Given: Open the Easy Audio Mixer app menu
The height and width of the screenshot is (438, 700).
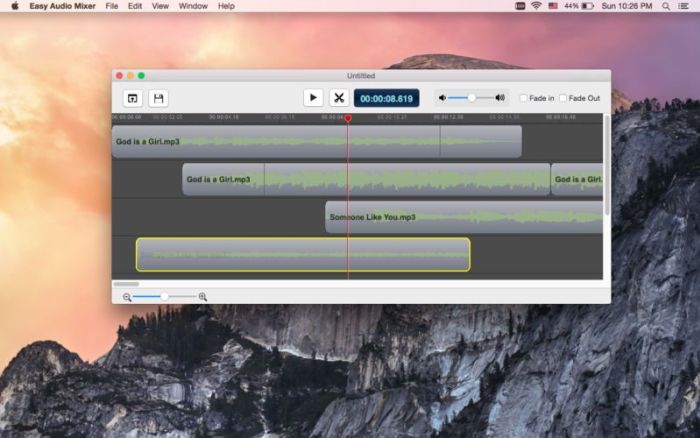Looking at the screenshot, I should [62, 6].
